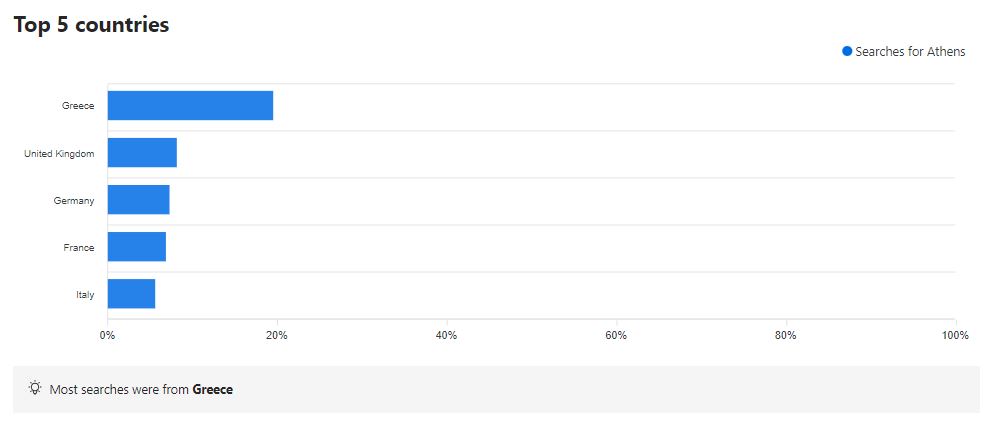
Task: Click the Germany axis label
Action: [73, 200]
